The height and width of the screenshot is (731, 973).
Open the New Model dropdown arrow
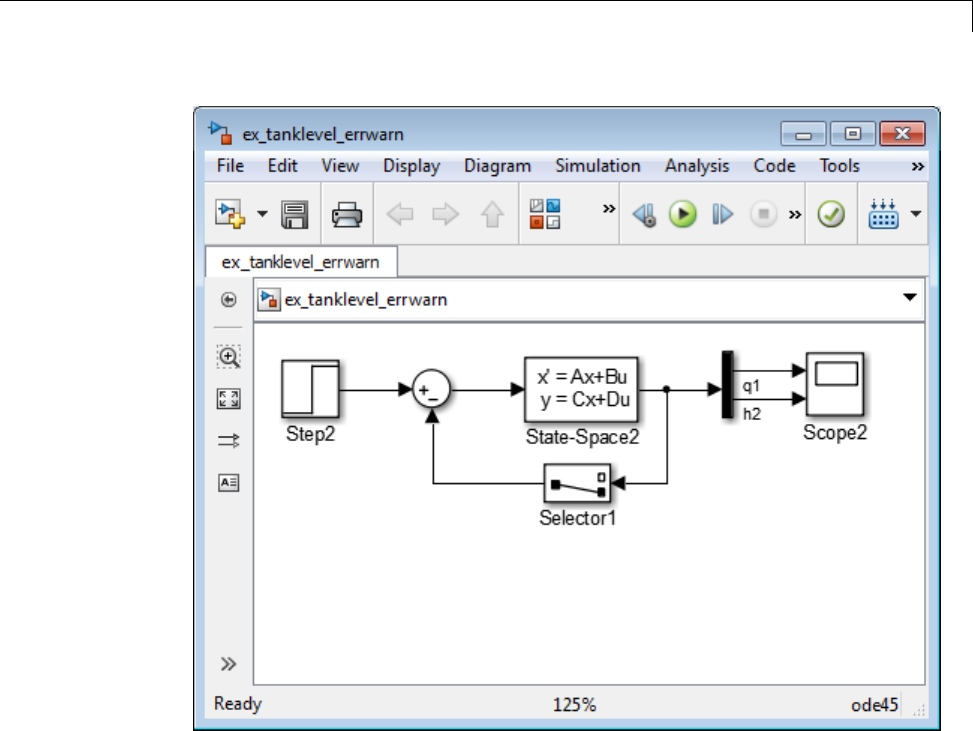click(262, 214)
